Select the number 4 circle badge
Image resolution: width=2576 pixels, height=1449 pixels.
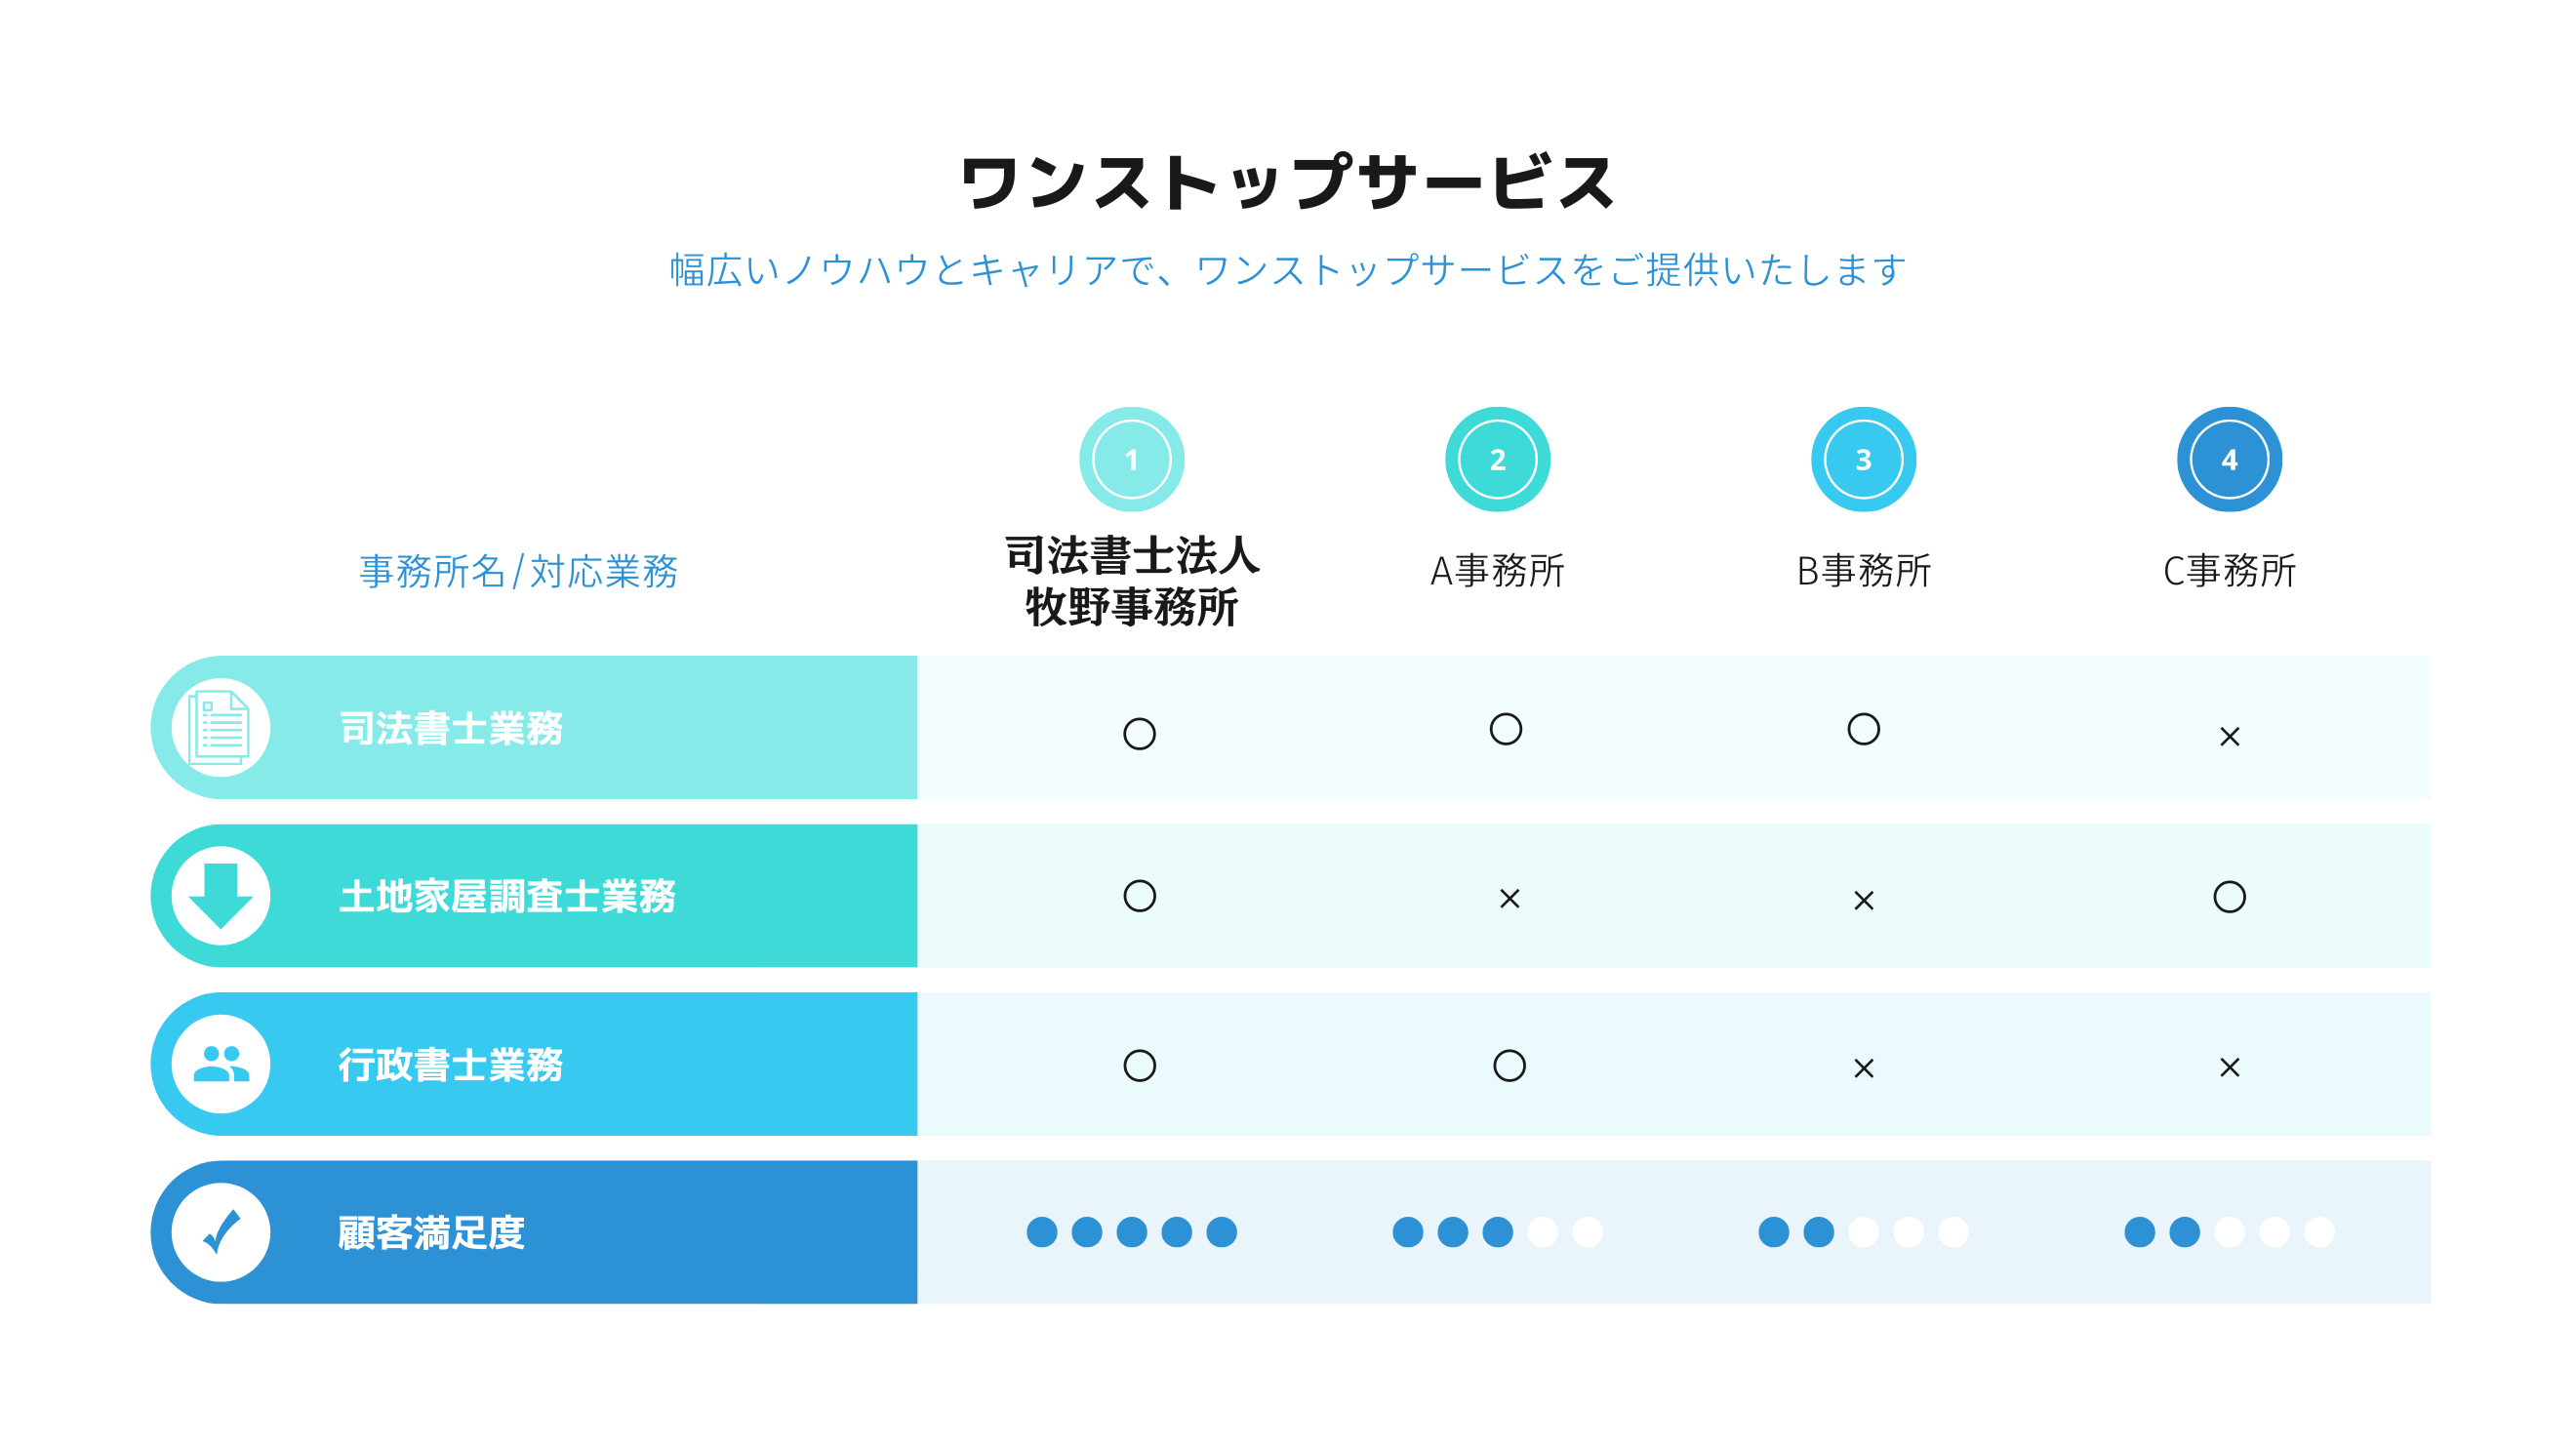[x=2229, y=459]
